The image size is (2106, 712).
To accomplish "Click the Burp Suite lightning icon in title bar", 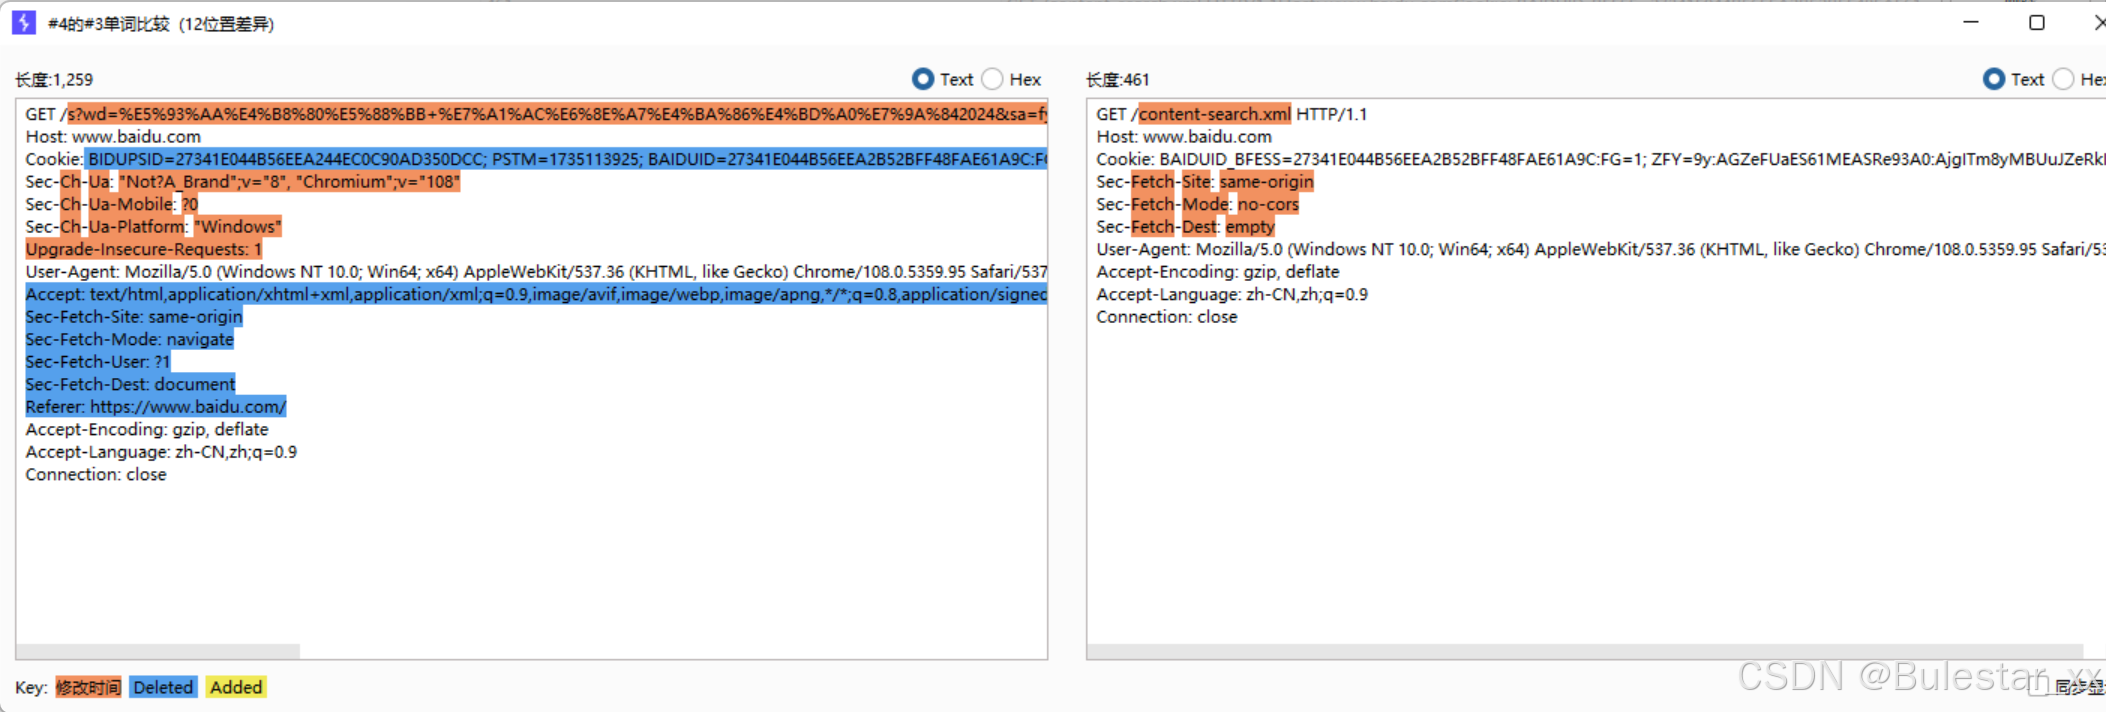I will (x=24, y=22).
